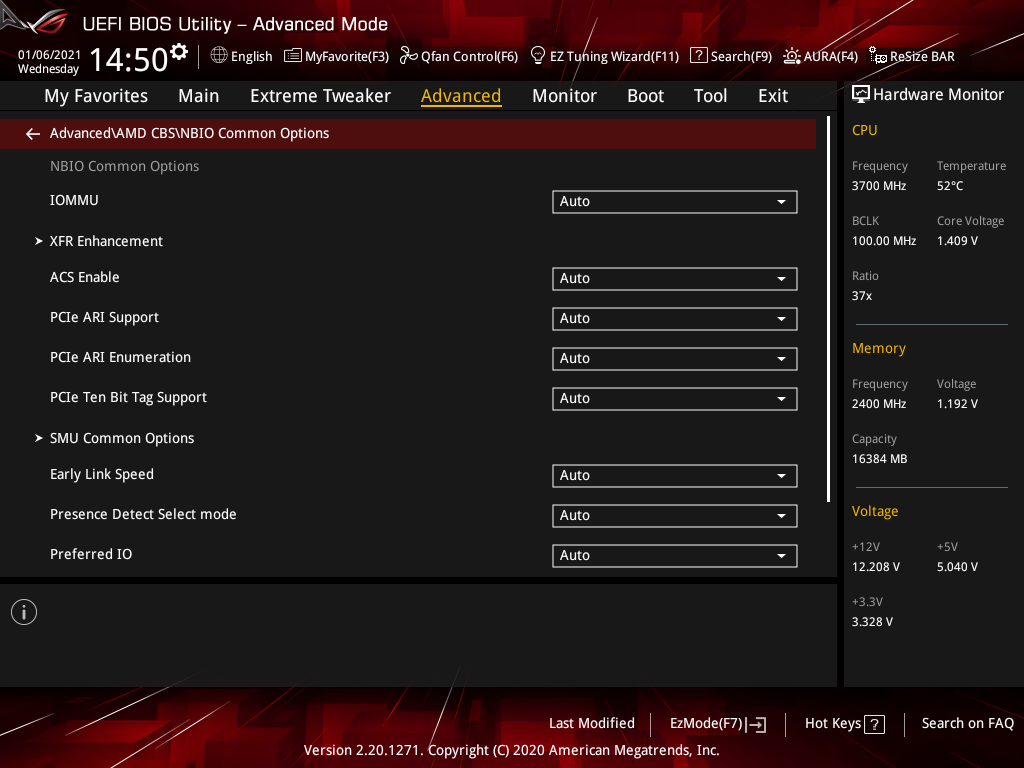
Task: Click the ACS Enable label
Action: 84,278
